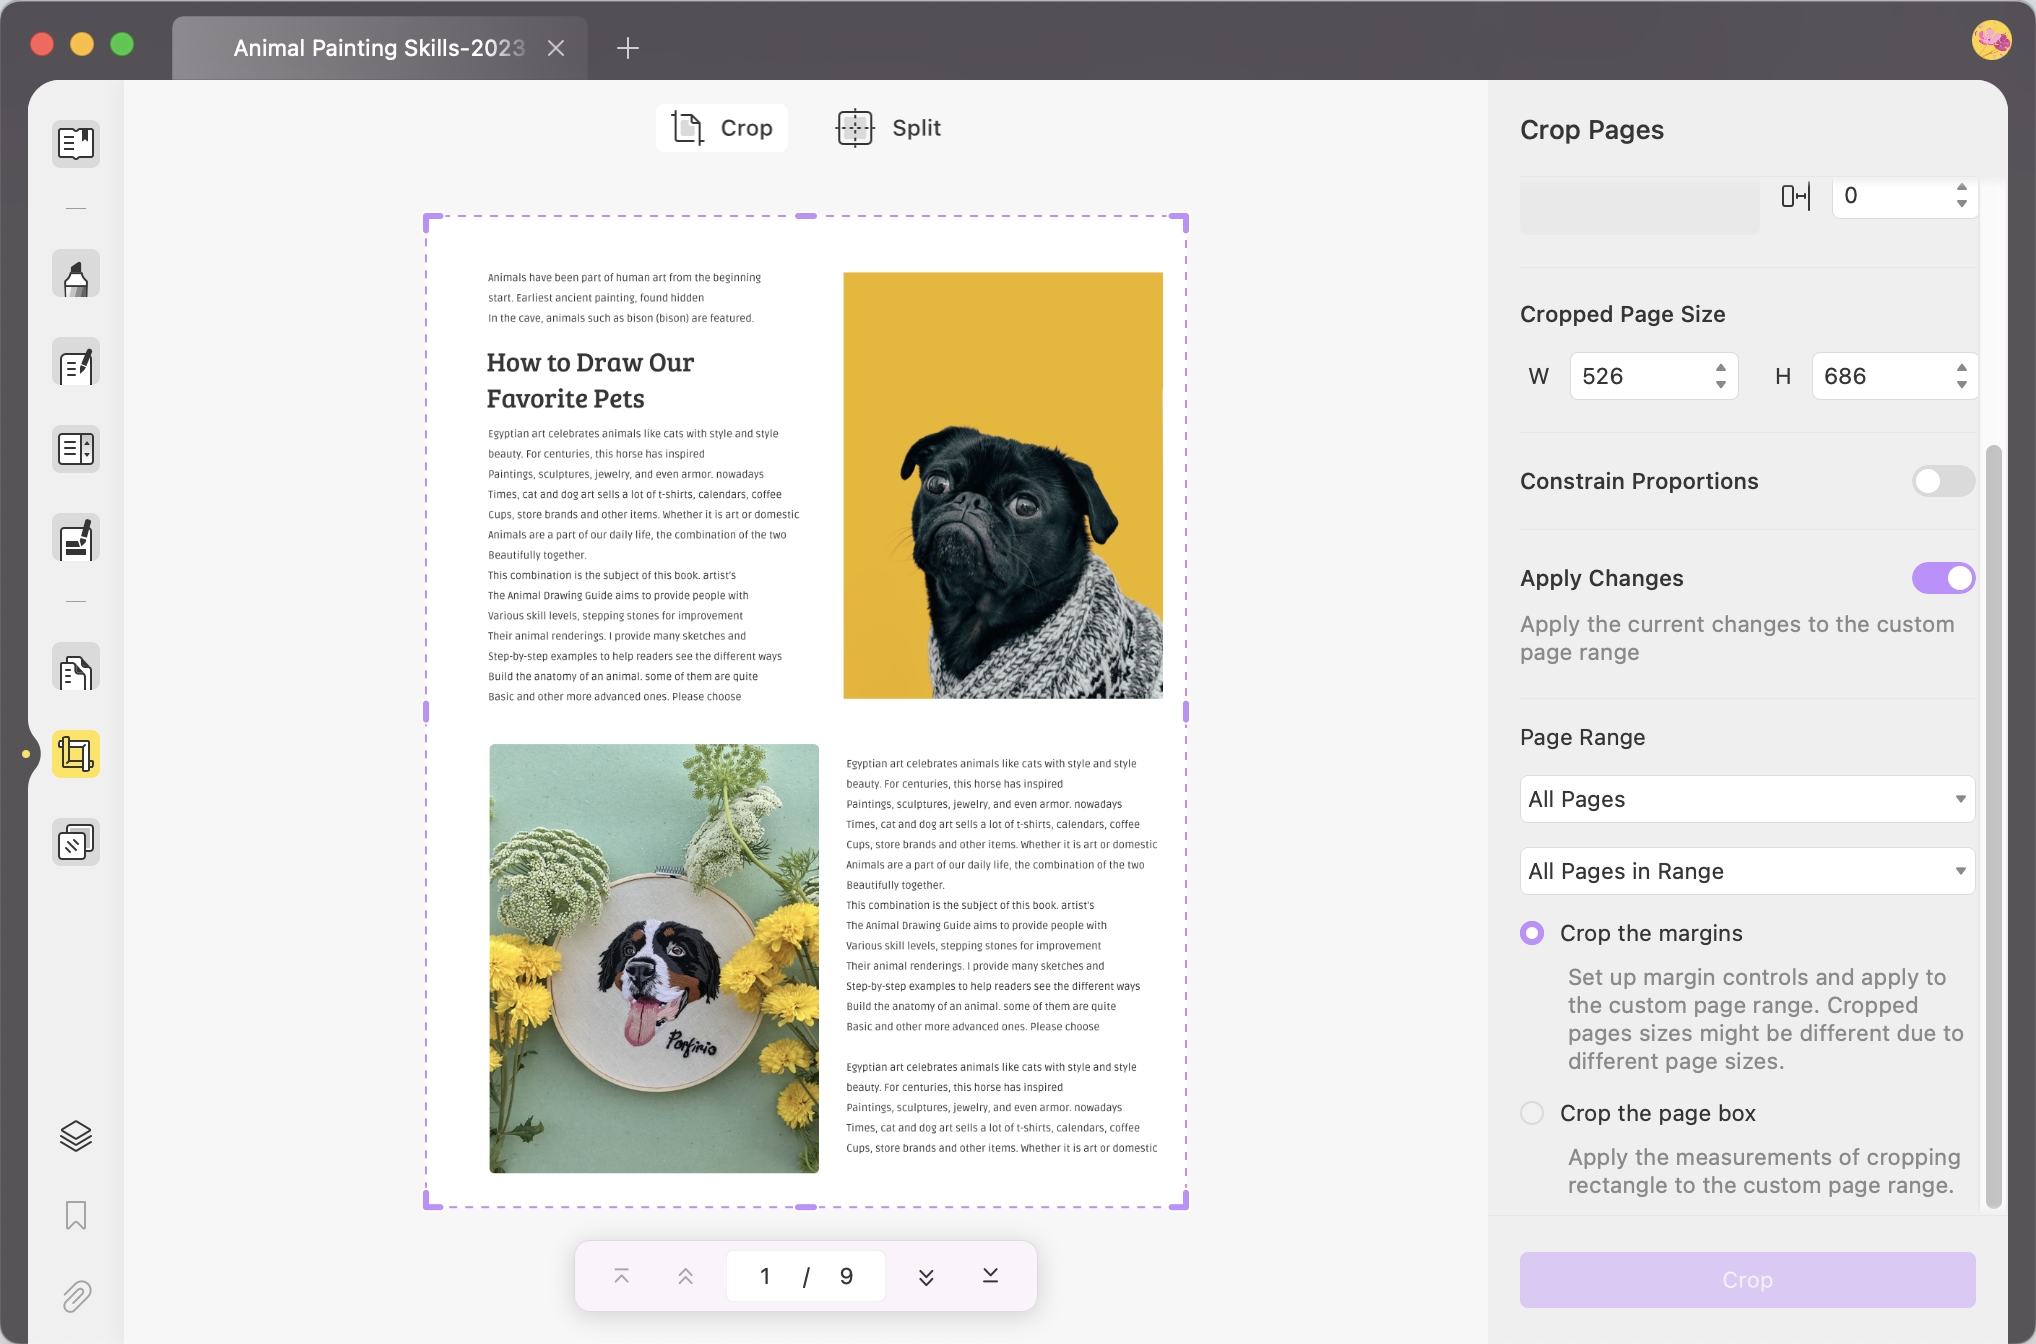This screenshot has width=2036, height=1344.
Task: Open the Reader mode sidebar icon
Action: pyautogui.click(x=76, y=143)
